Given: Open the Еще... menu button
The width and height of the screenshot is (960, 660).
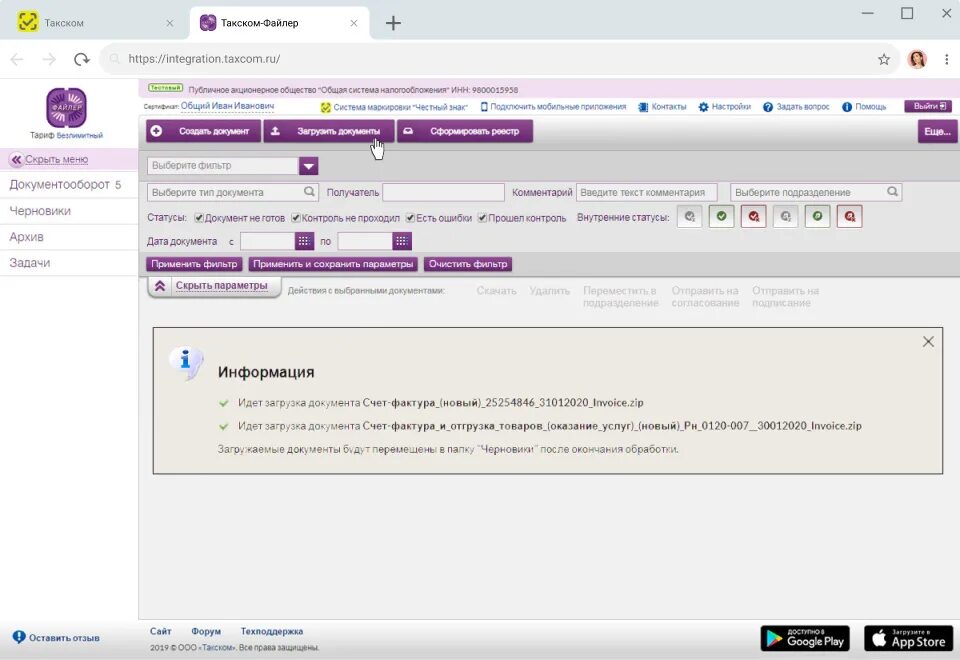Looking at the screenshot, I should point(937,131).
